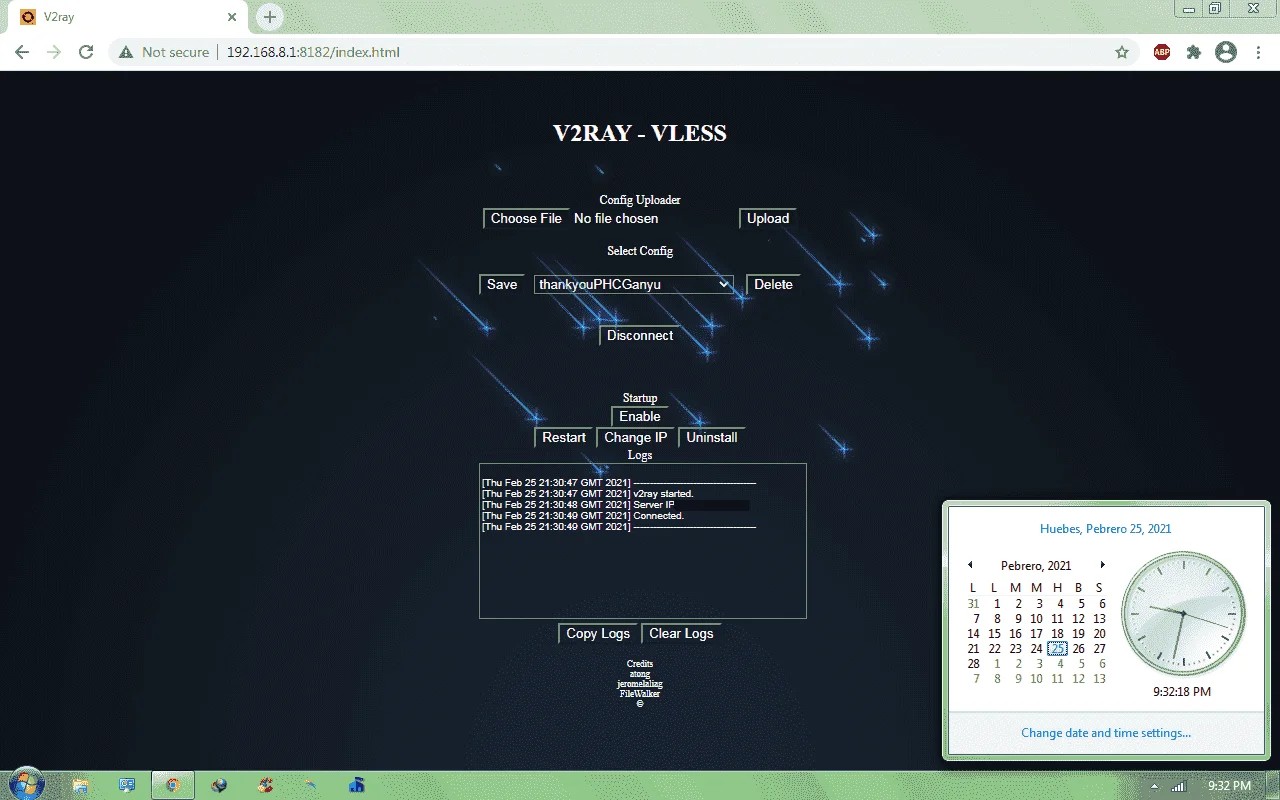Image resolution: width=1280 pixels, height=800 pixels.
Task: Select day 17 in the calendar
Action: coord(1036,634)
